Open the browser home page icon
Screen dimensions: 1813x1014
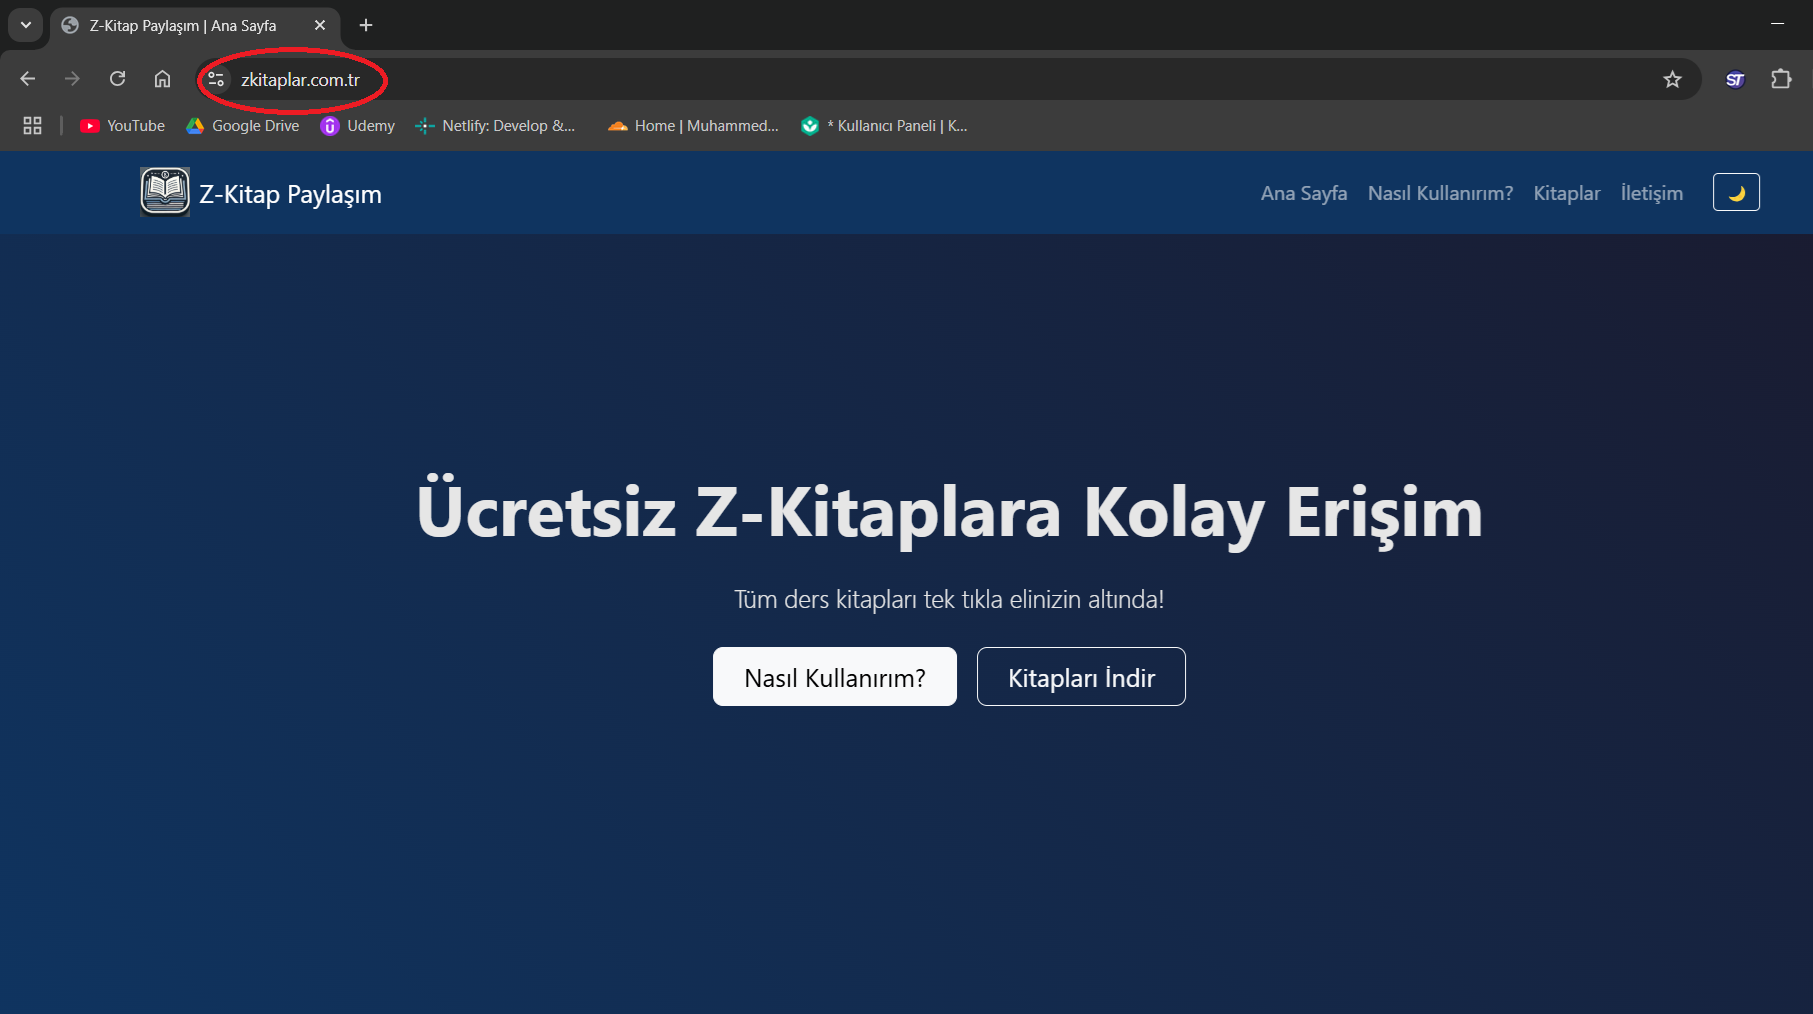click(162, 79)
